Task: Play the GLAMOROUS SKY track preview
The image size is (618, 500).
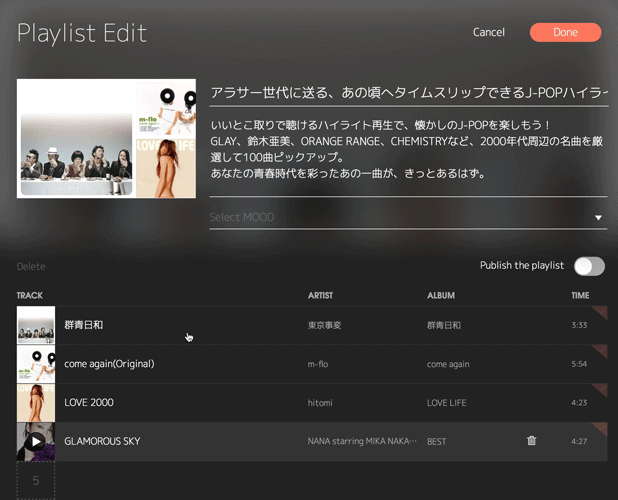Action: coord(36,442)
